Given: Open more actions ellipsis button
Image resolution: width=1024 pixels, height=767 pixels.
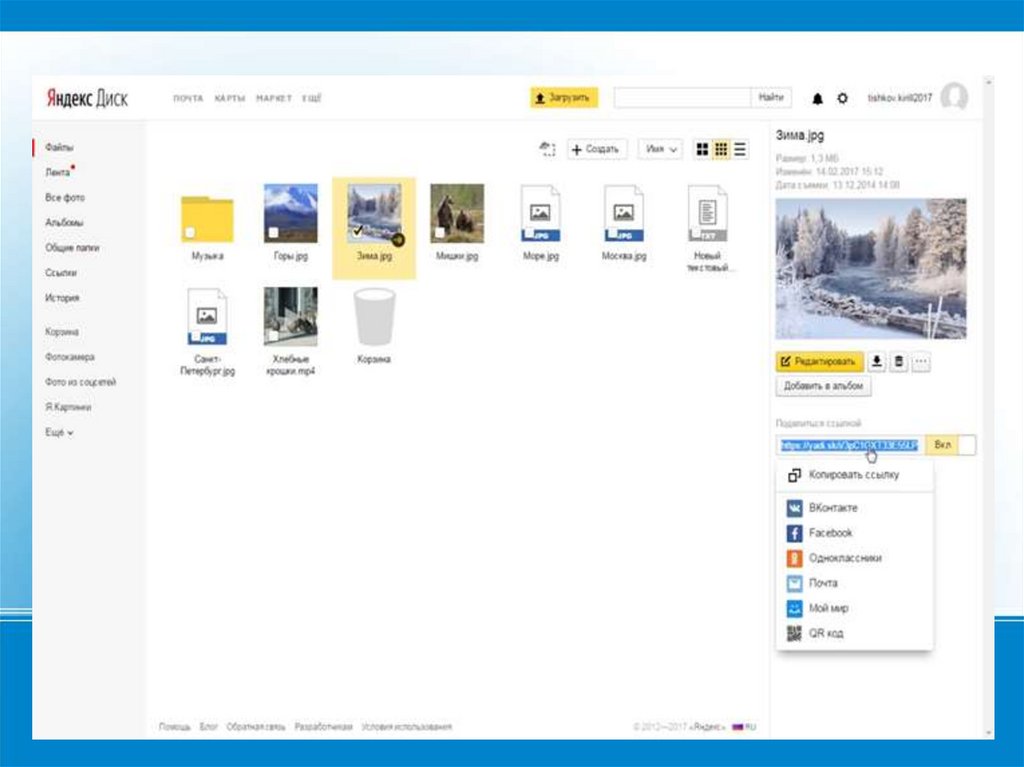Looking at the screenshot, I should (x=921, y=361).
